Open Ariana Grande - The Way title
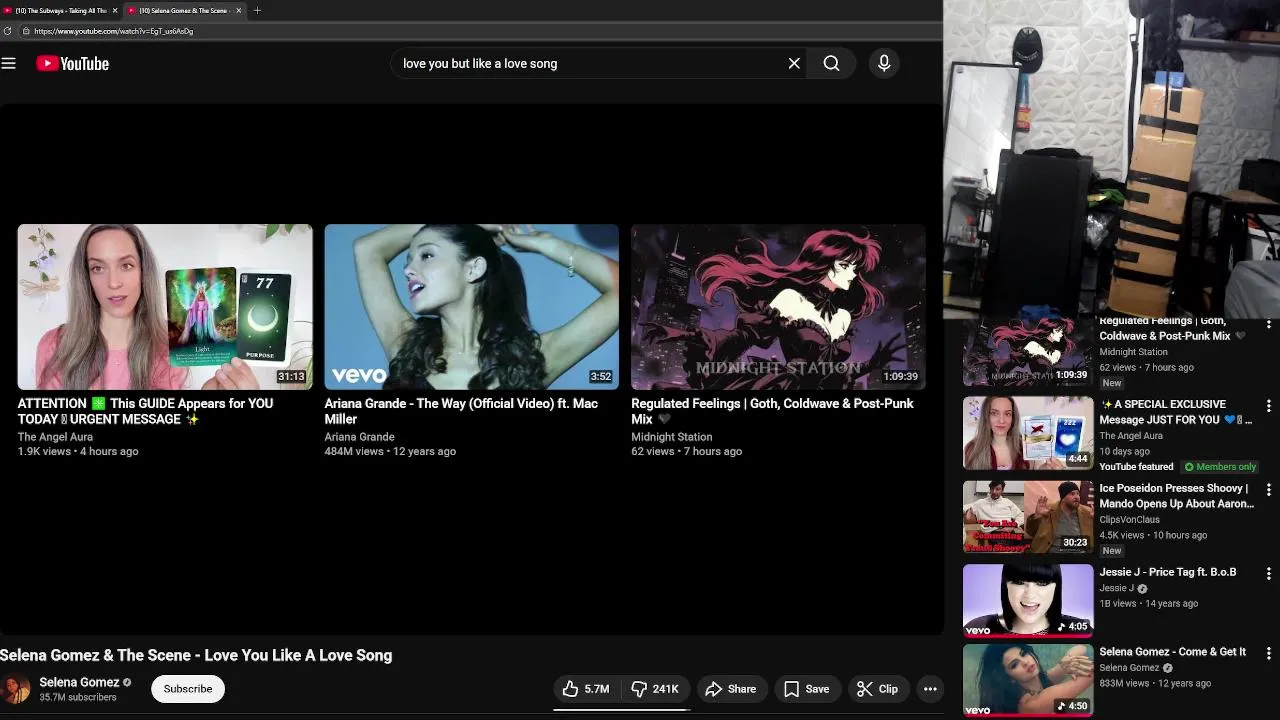Screen dimensions: 1280x720 461,411
